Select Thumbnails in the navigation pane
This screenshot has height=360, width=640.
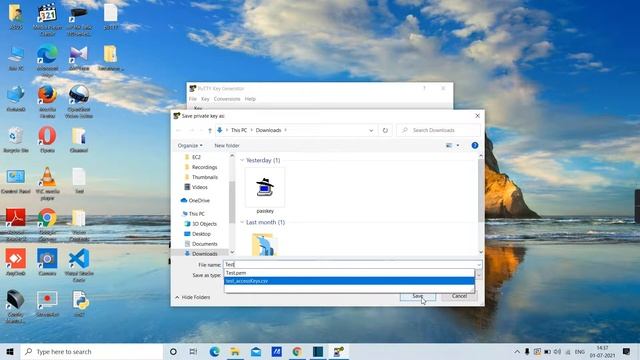click(x=204, y=177)
